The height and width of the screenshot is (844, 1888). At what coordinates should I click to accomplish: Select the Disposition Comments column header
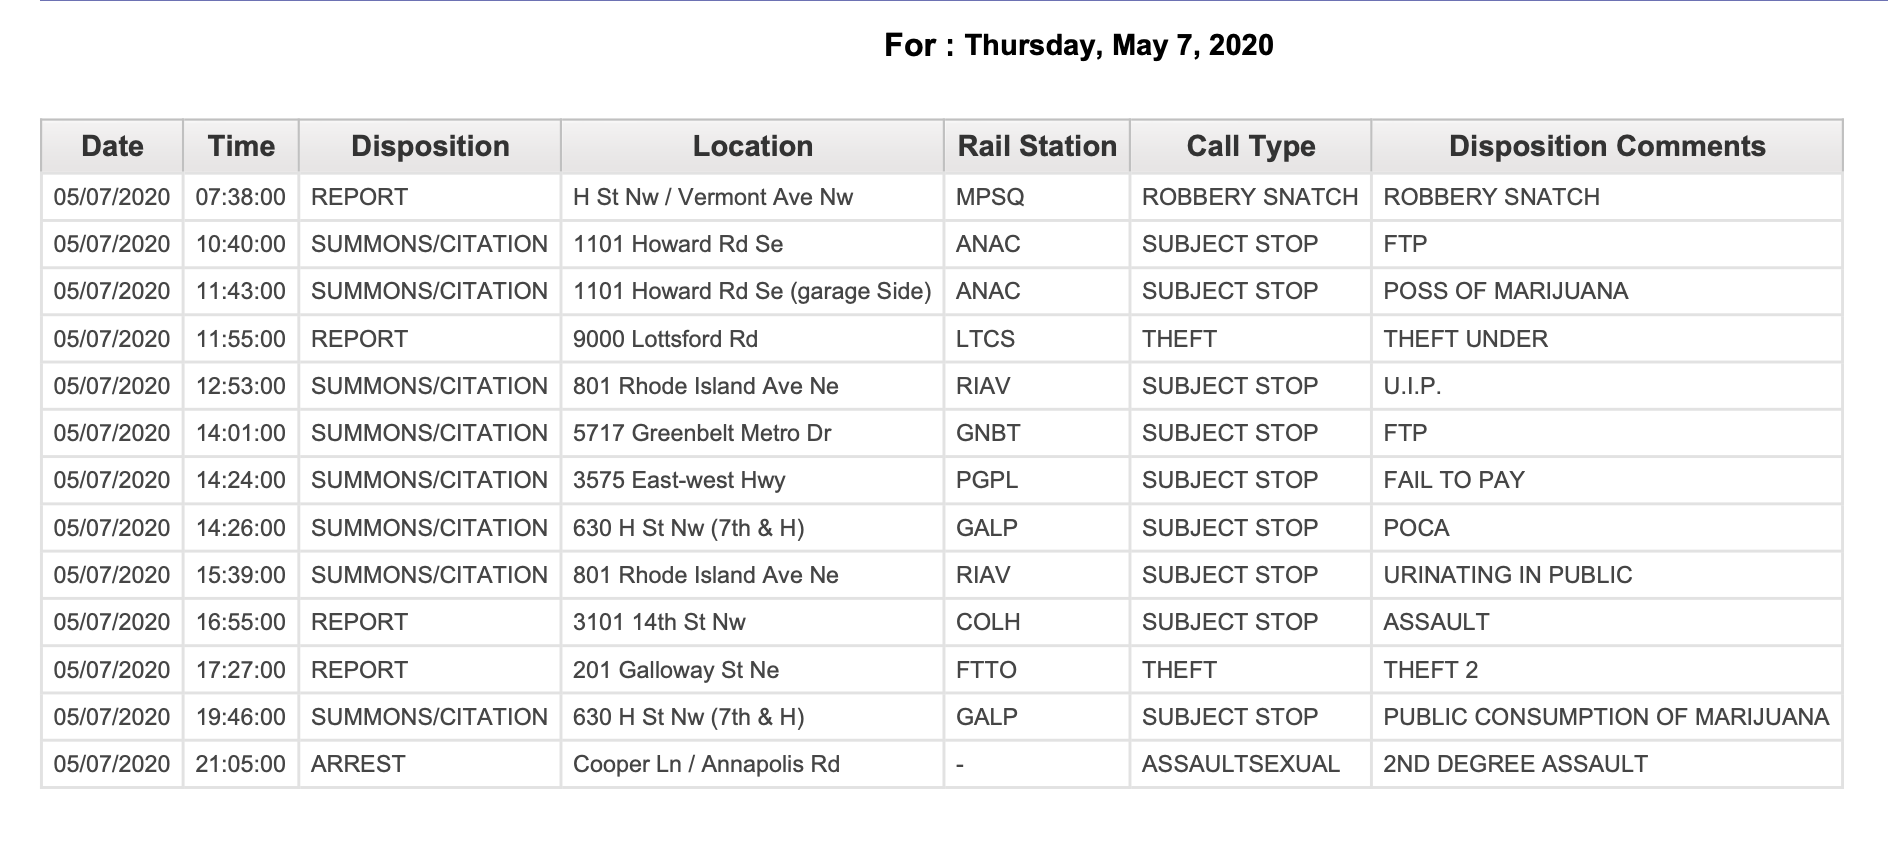tap(1607, 146)
